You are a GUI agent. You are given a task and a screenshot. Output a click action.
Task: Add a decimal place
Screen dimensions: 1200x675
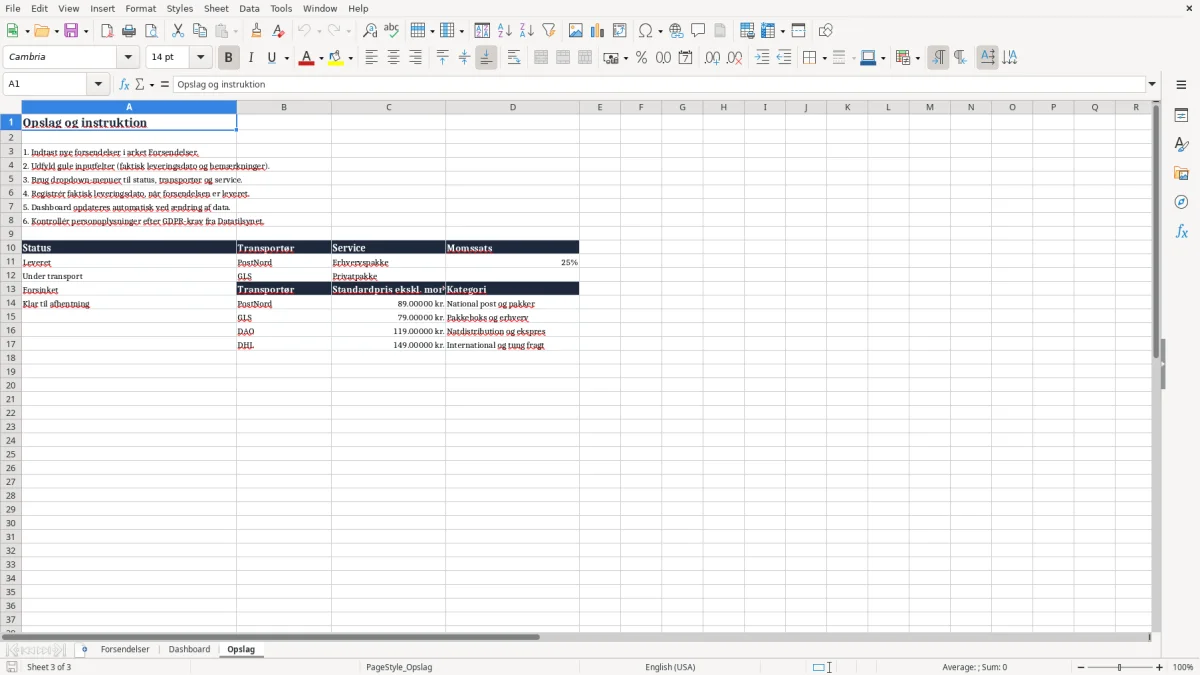click(x=712, y=58)
